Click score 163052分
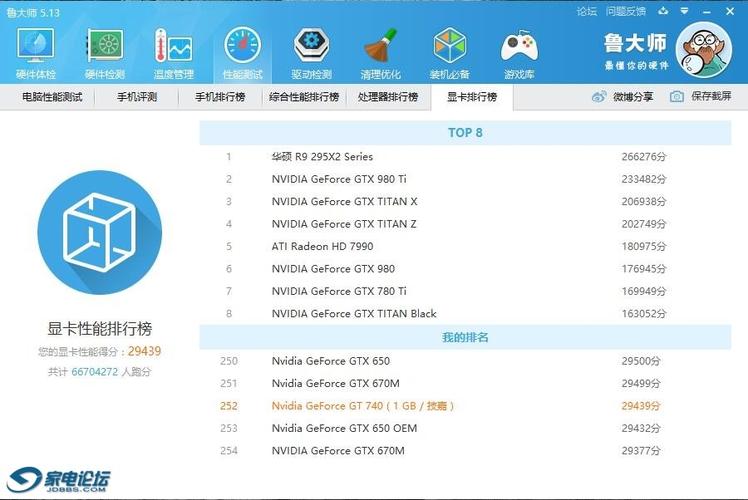 (x=644, y=313)
